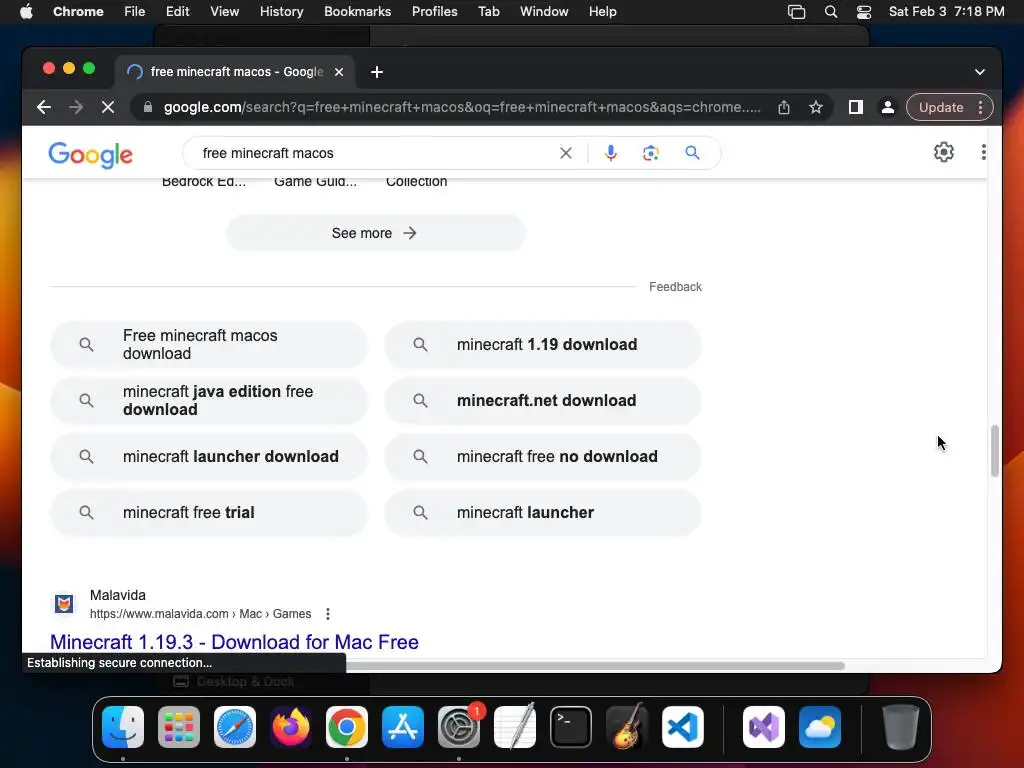Open macOS Control Center
The width and height of the screenshot is (1024, 768).
click(x=864, y=12)
